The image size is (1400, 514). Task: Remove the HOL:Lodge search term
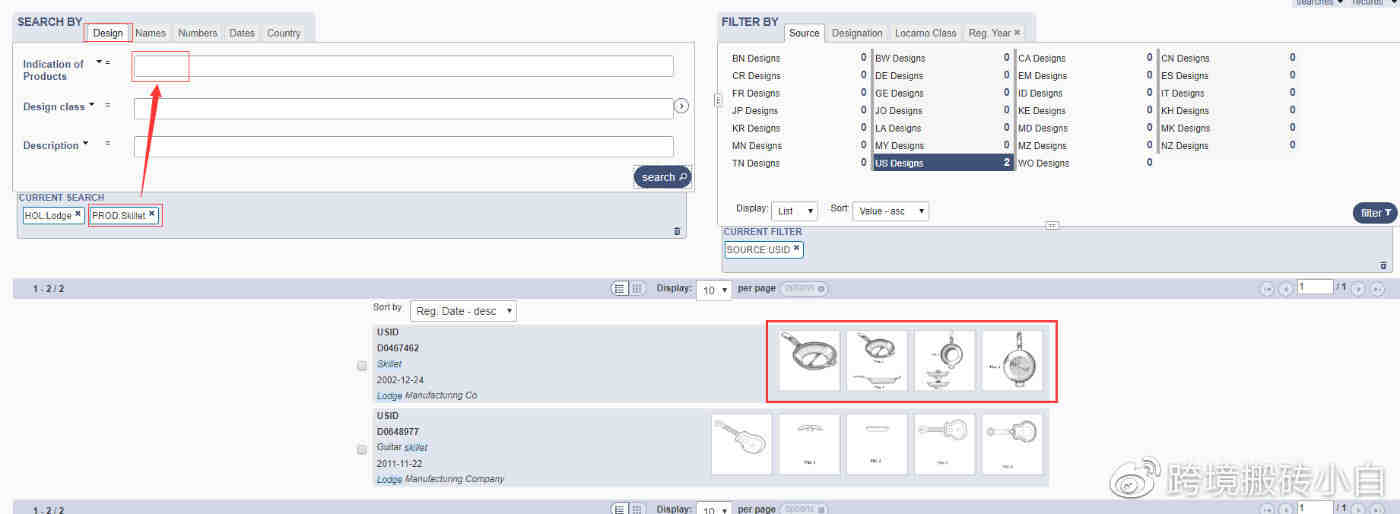(78, 214)
